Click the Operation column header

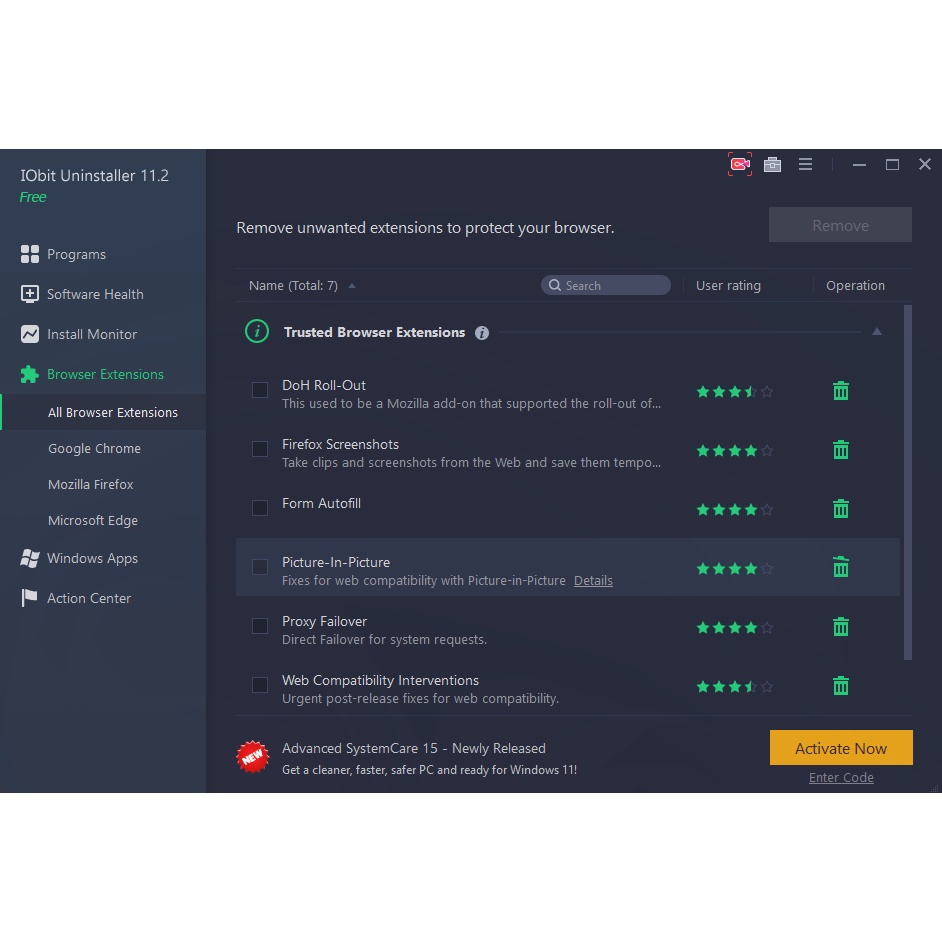855,285
